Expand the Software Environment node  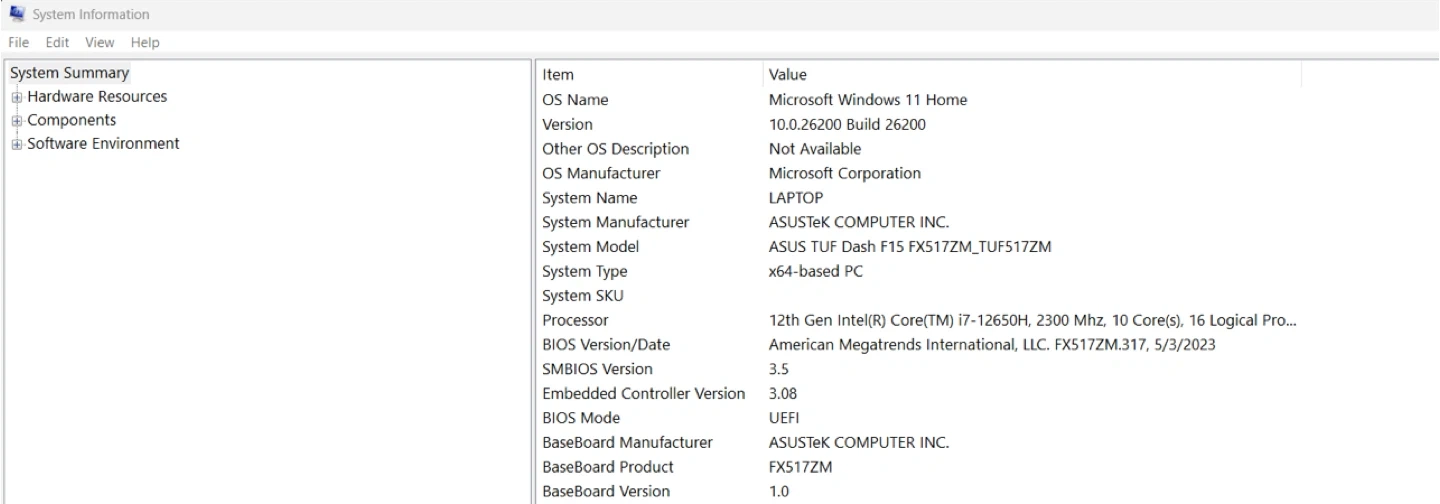(x=16, y=144)
